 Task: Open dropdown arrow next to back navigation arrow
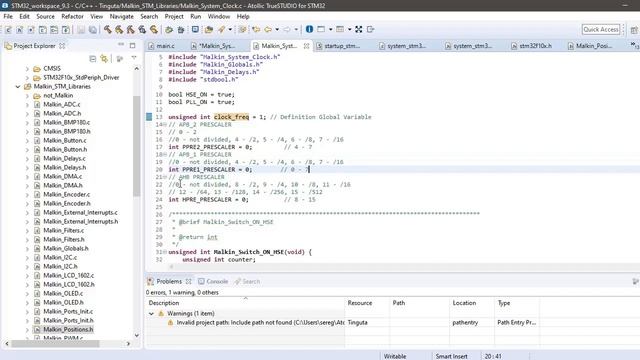pos(277,29)
